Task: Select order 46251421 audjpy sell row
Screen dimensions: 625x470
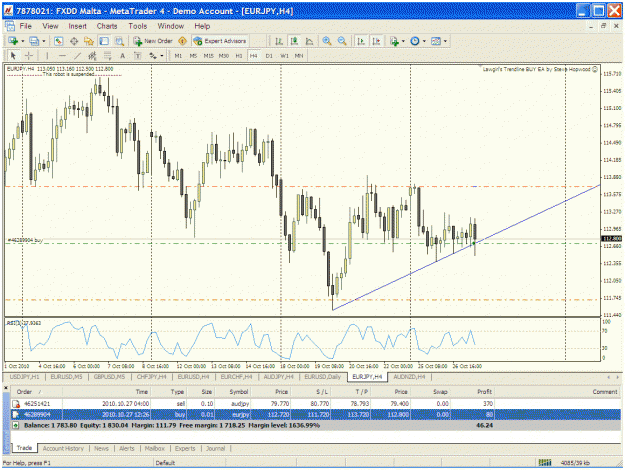Action: coord(315,404)
